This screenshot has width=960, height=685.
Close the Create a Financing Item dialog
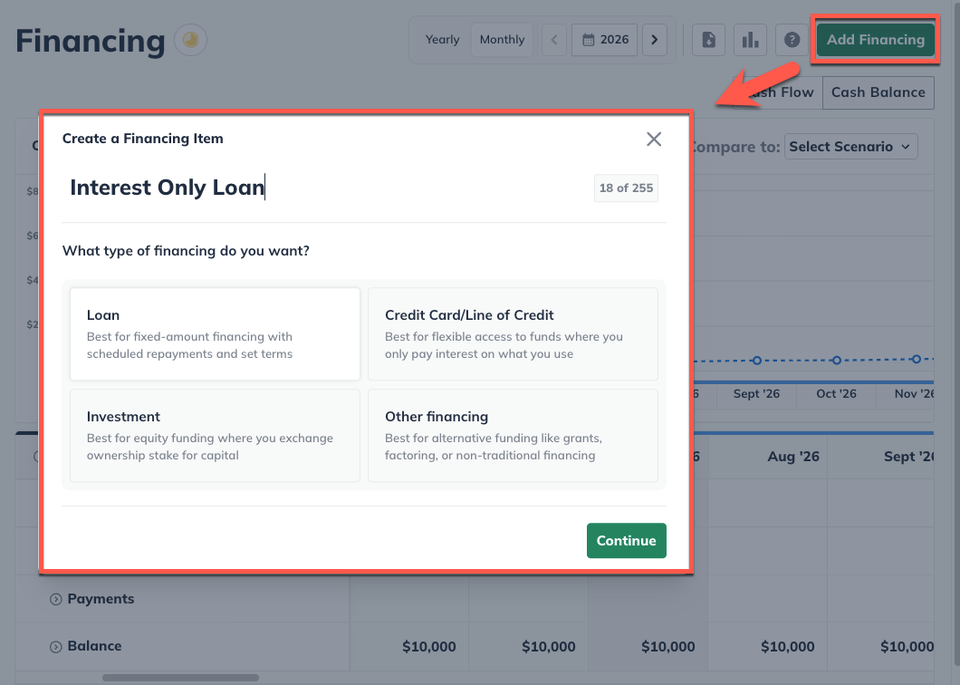pyautogui.click(x=654, y=139)
